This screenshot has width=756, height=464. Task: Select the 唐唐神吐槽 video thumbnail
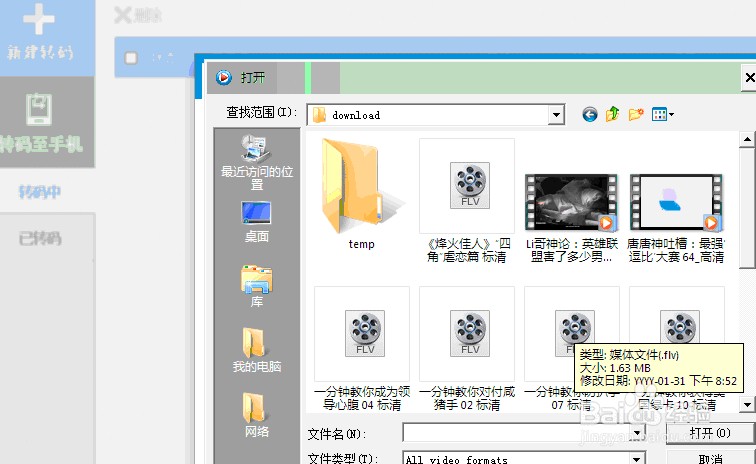click(676, 203)
